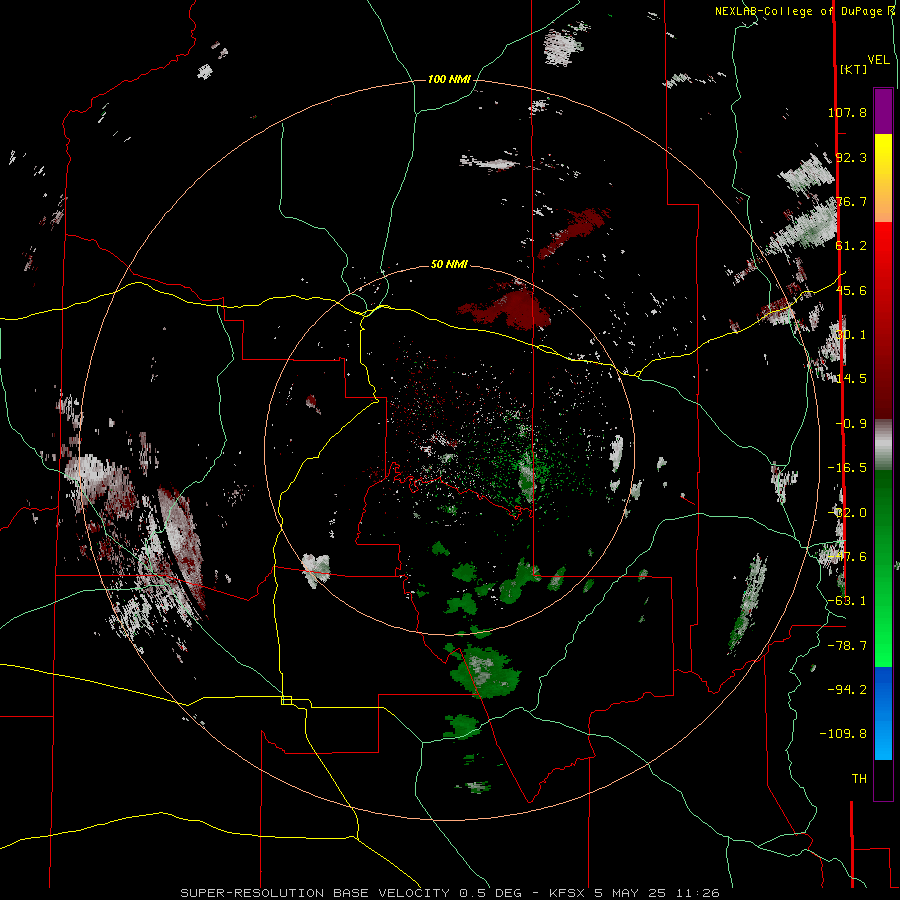Image resolution: width=900 pixels, height=900 pixels.
Task: Click the -78.7 velocity scale value
Action: coord(847,646)
